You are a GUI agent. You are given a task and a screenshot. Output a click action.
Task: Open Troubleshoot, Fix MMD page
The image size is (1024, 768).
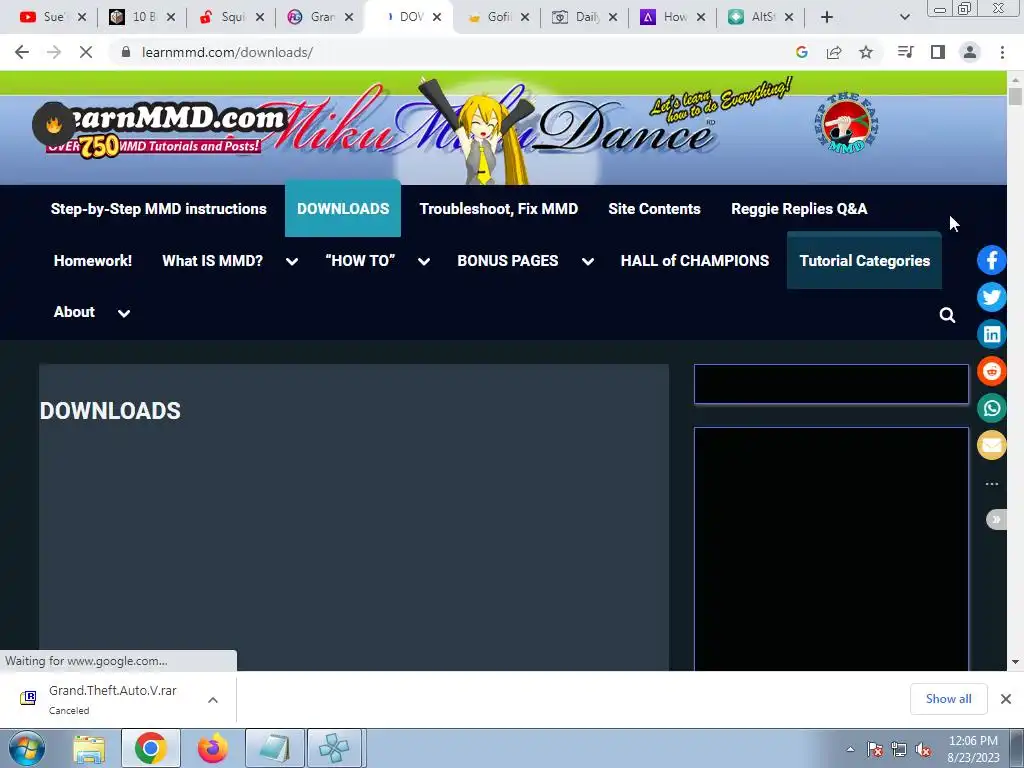(x=498, y=209)
